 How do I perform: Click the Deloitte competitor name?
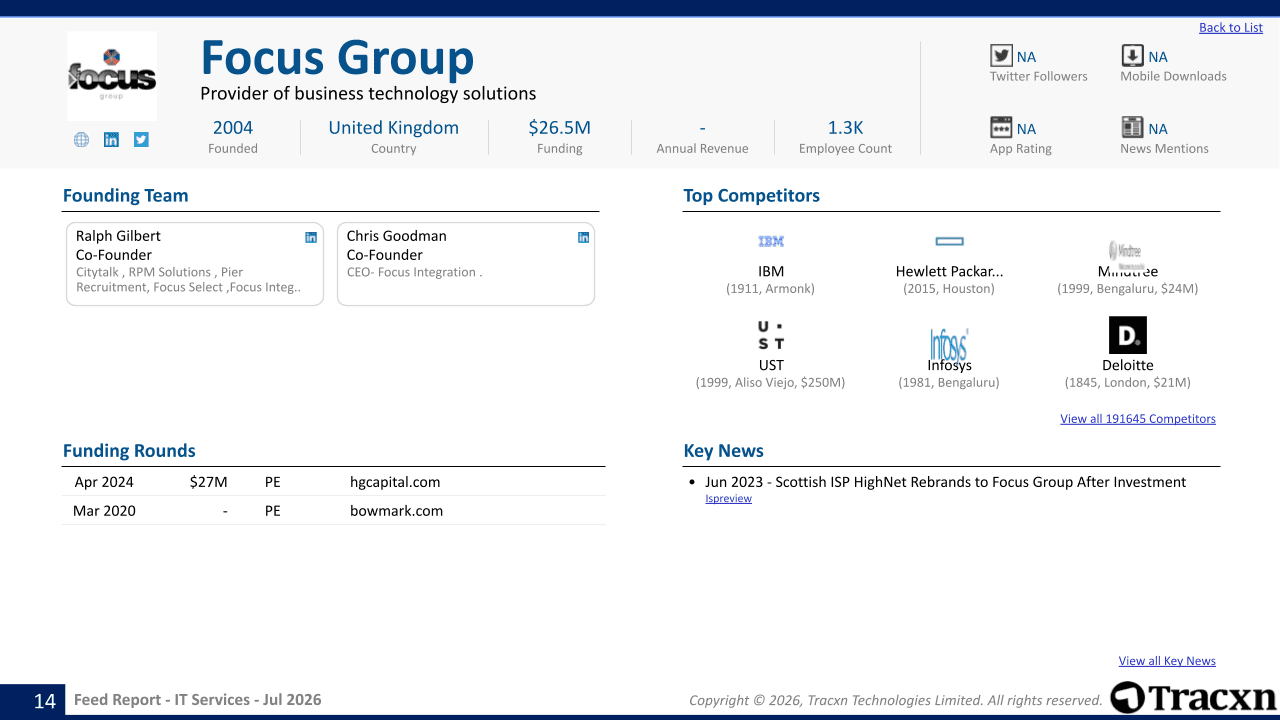click(1128, 365)
